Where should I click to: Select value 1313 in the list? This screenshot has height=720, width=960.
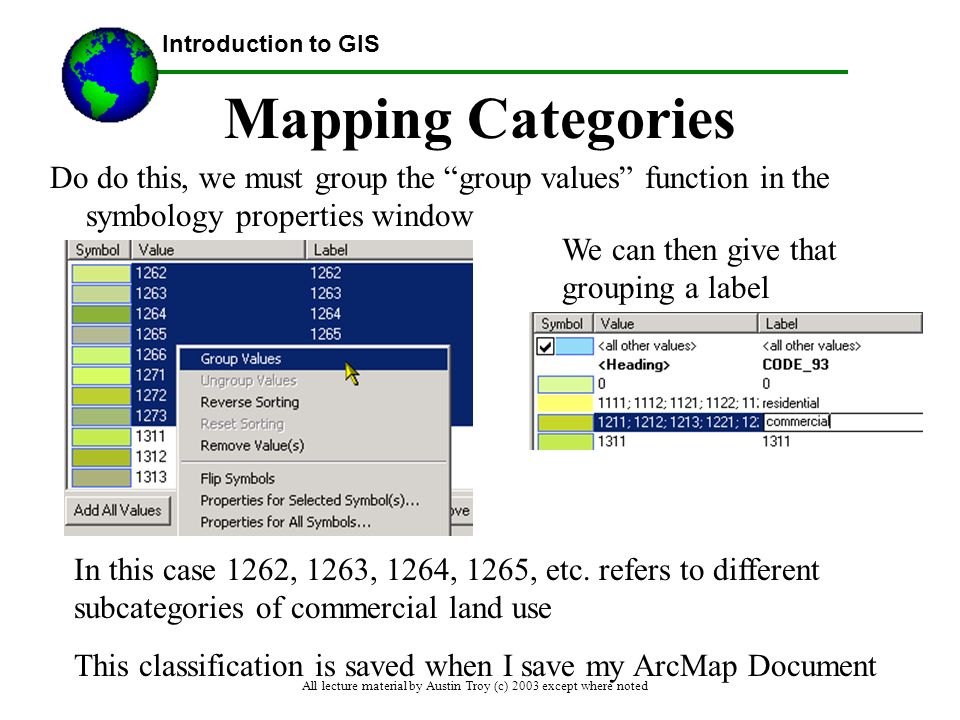(151, 477)
